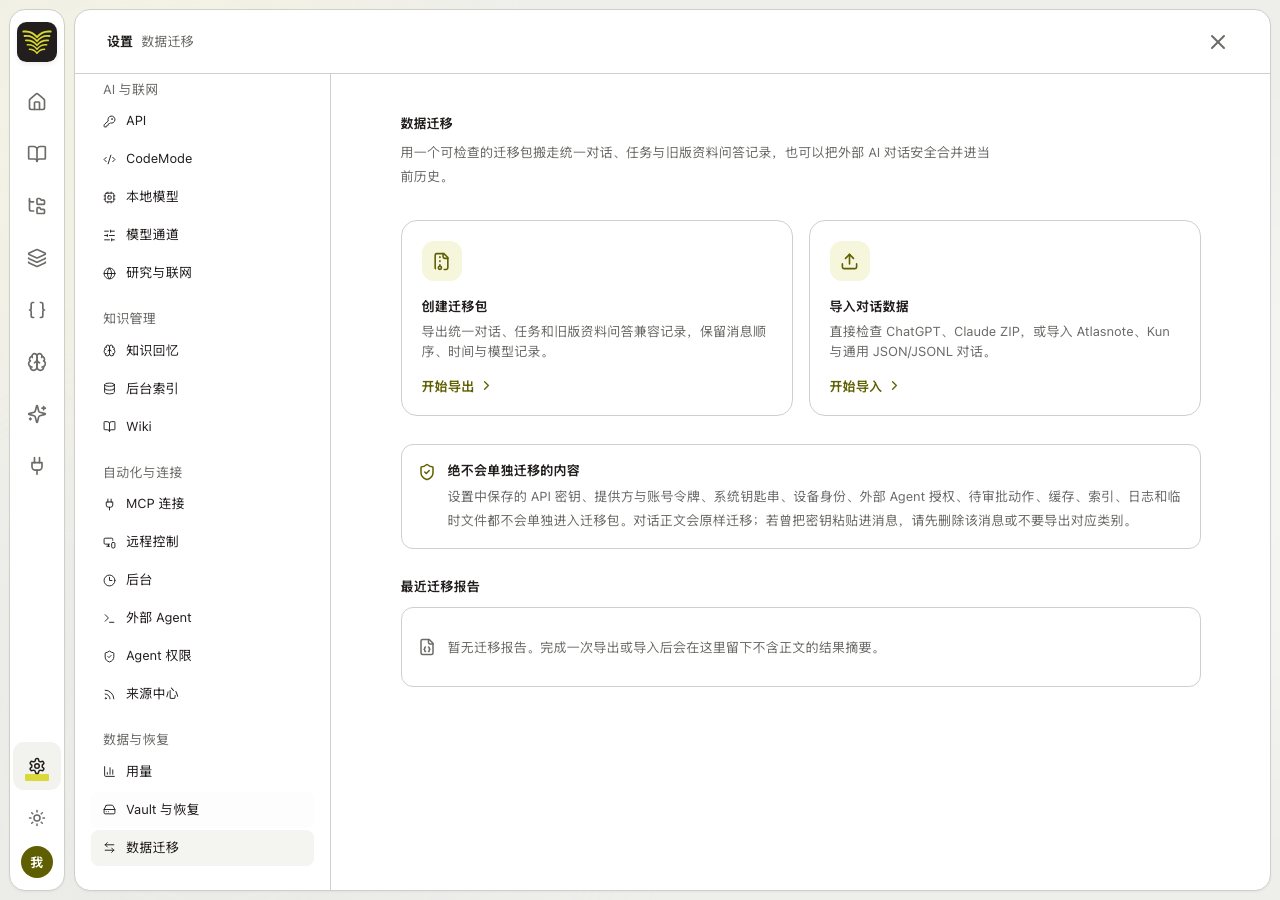This screenshot has width=1280, height=900.
Task: Select 本地模型 in the sidebar
Action: click(x=202, y=197)
